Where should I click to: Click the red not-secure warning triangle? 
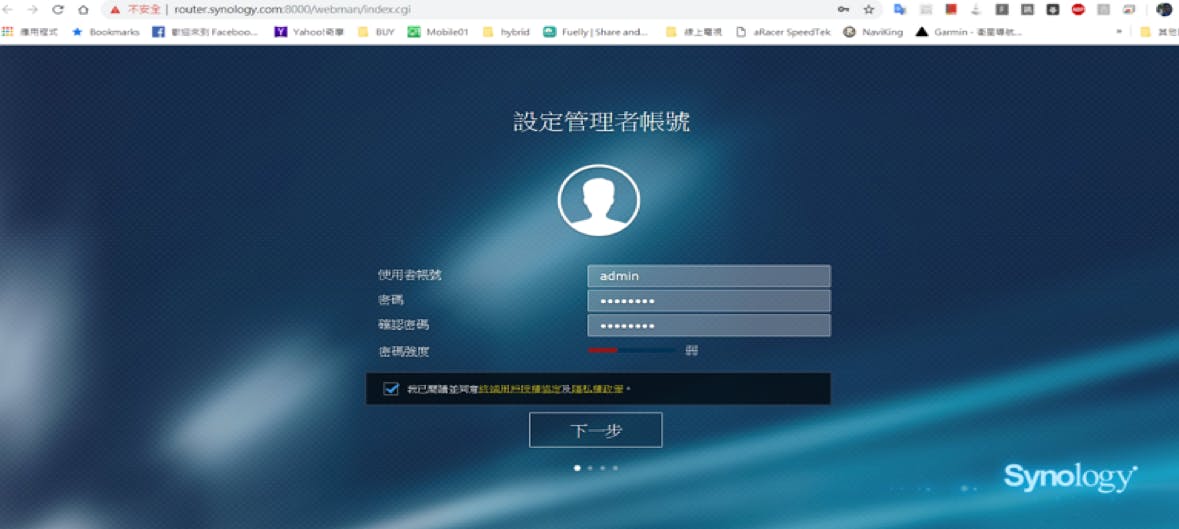[114, 10]
